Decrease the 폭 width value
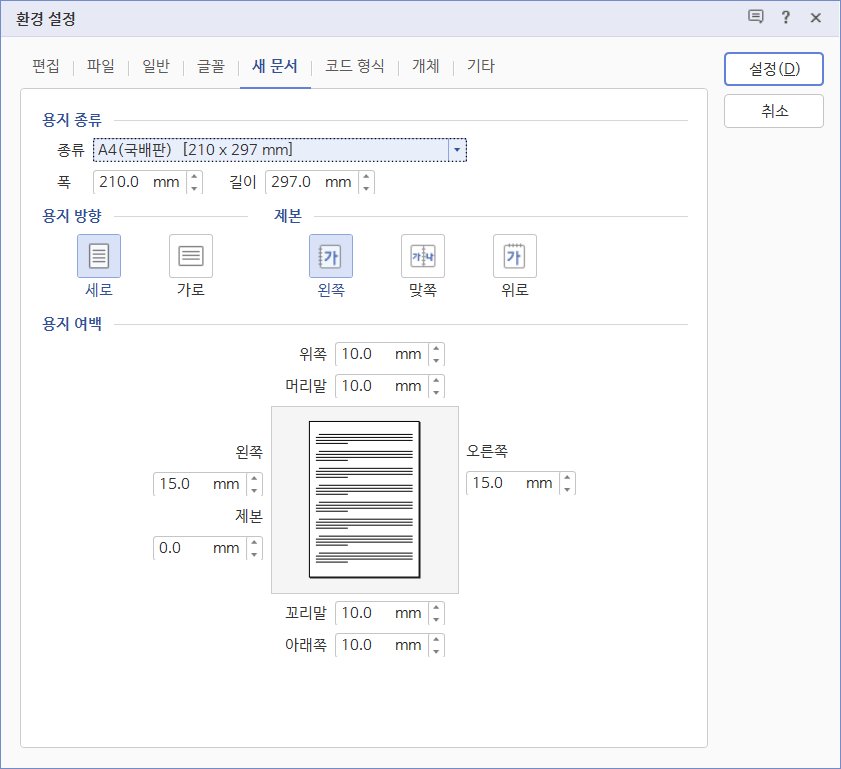Image resolution: width=841 pixels, height=769 pixels. pyautogui.click(x=194, y=188)
